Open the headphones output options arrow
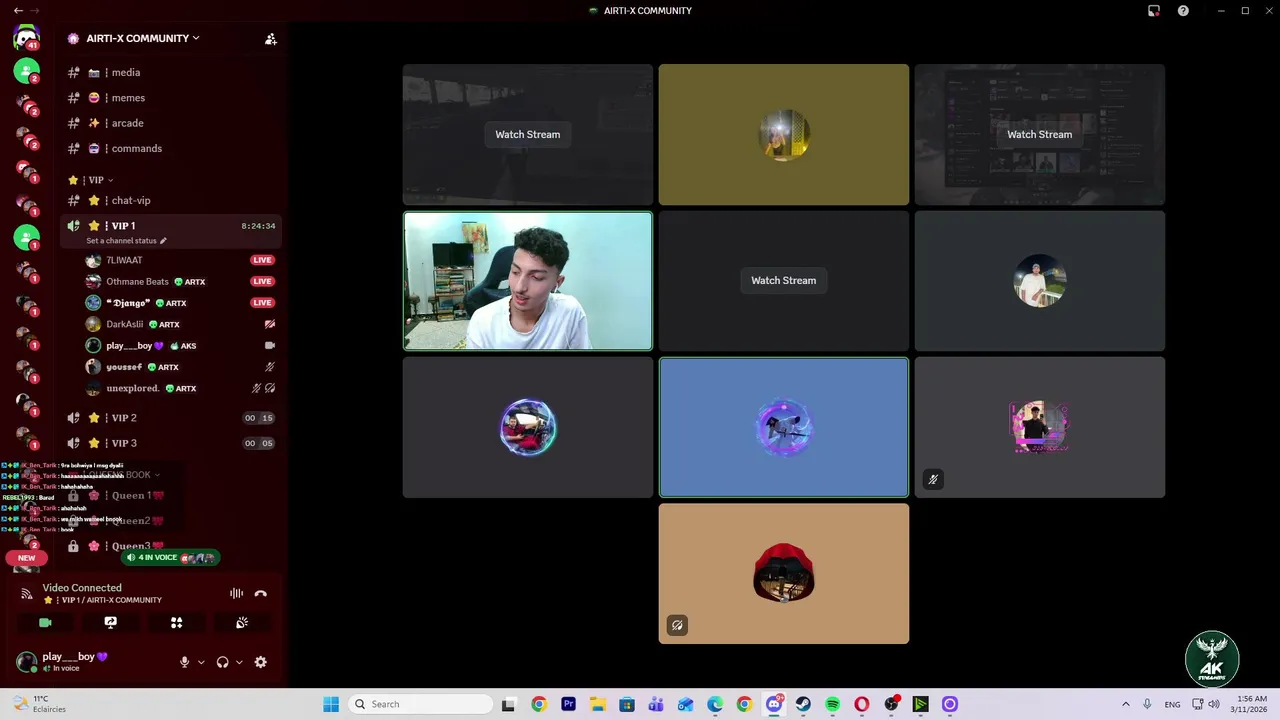 [x=239, y=662]
